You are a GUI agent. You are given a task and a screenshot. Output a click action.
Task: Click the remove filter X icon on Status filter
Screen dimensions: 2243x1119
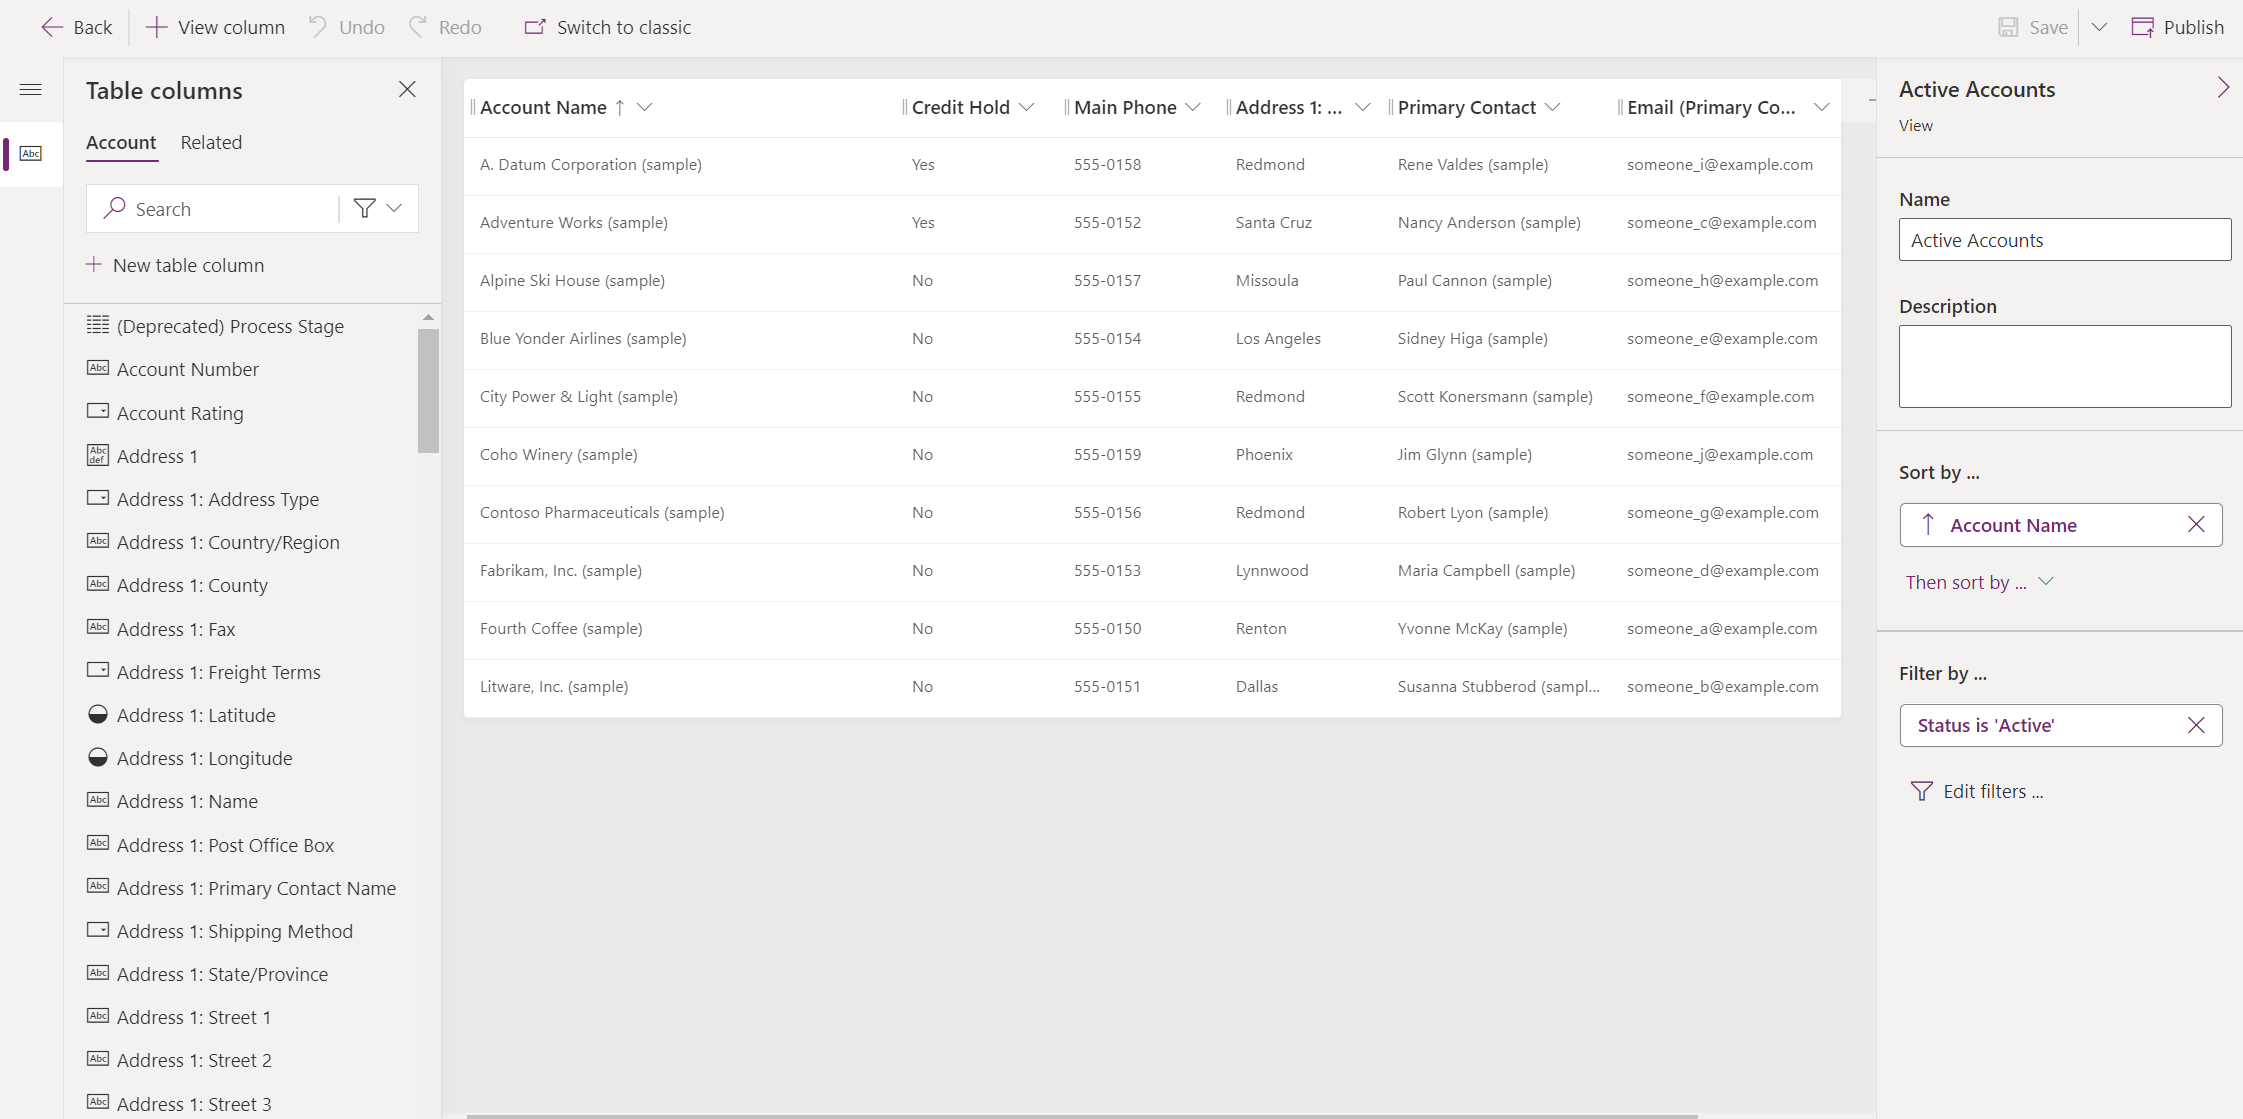[x=2196, y=724]
